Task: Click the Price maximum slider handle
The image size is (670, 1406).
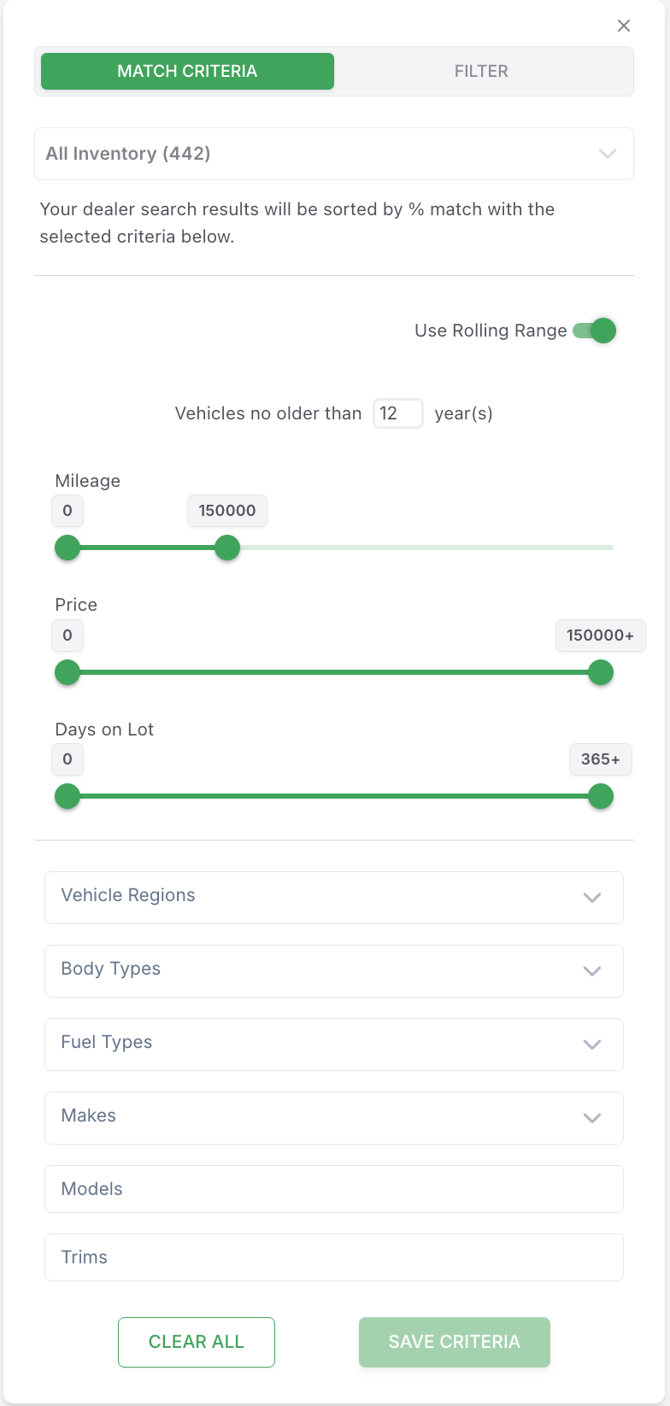Action: [600, 673]
